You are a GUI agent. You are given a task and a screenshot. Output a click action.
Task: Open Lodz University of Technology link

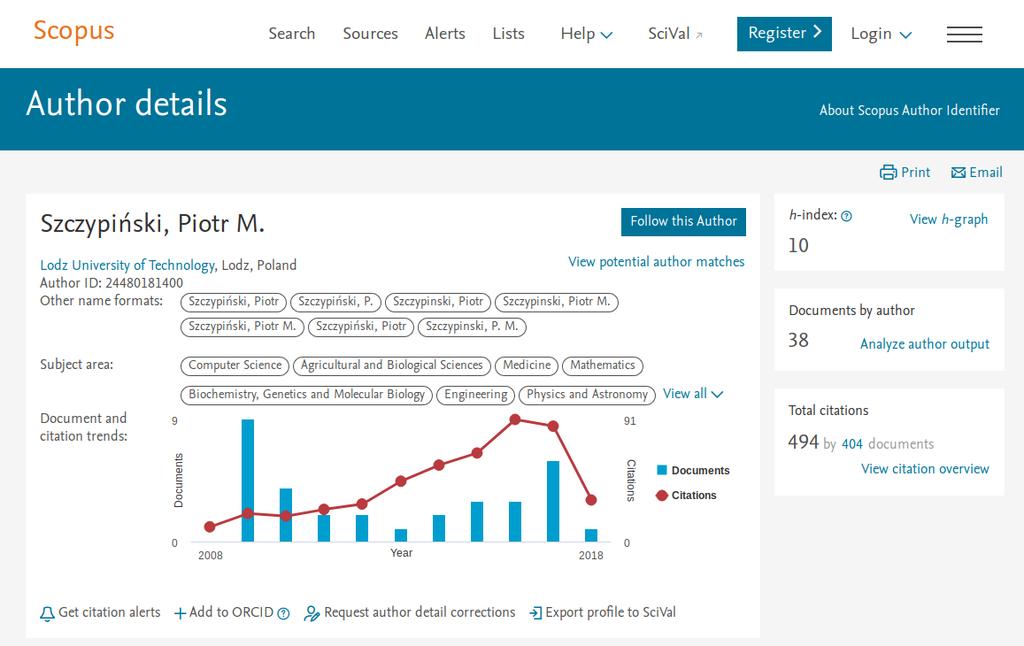click(127, 265)
